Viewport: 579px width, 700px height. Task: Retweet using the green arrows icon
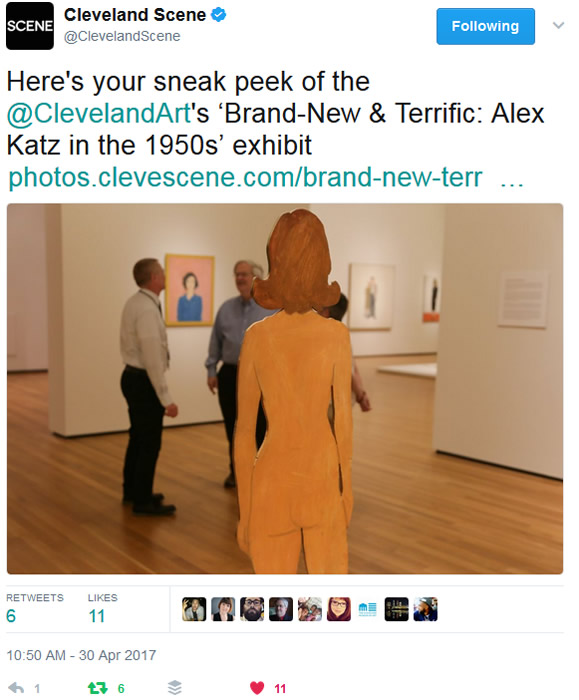click(x=97, y=688)
